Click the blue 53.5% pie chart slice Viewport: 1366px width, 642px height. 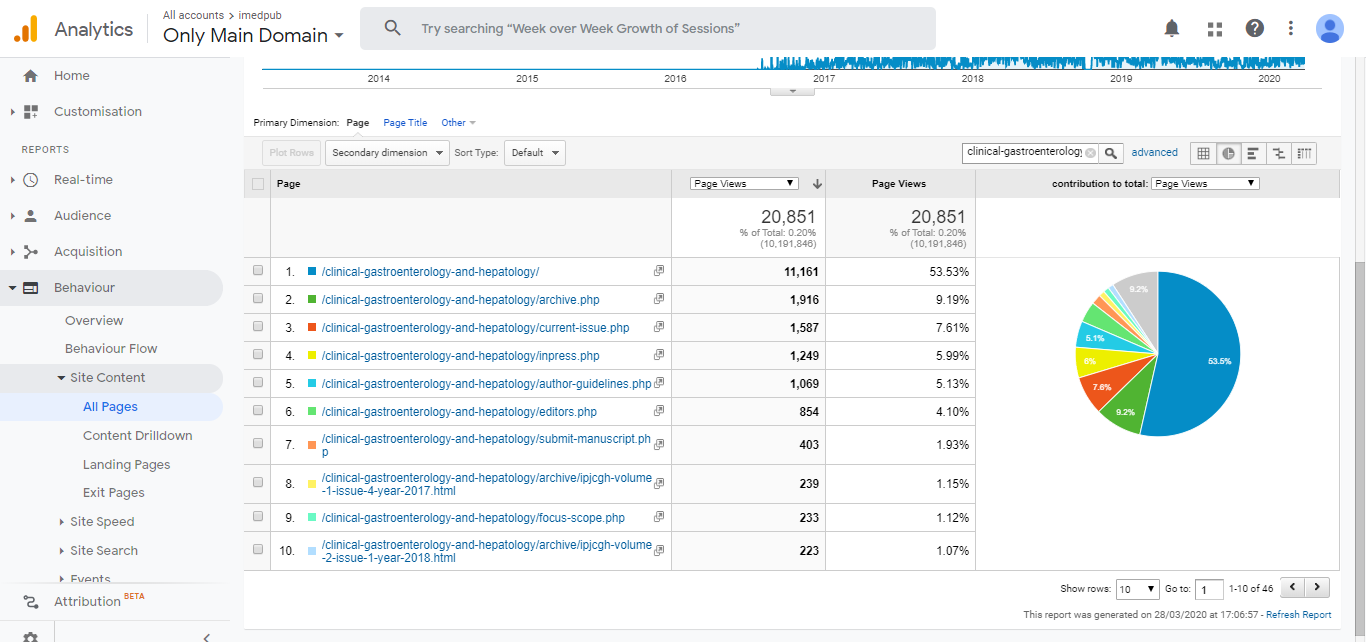pos(1200,360)
